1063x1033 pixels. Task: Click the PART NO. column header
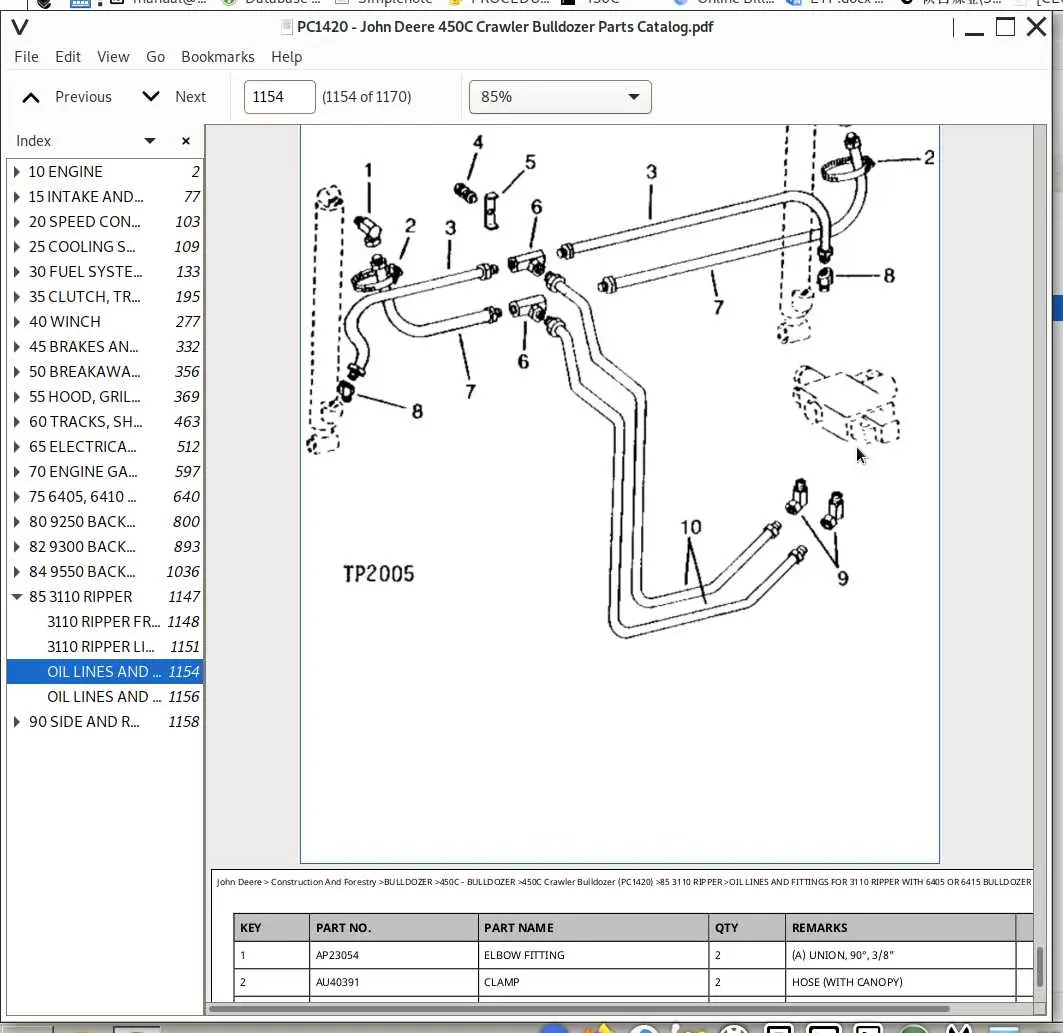393,928
